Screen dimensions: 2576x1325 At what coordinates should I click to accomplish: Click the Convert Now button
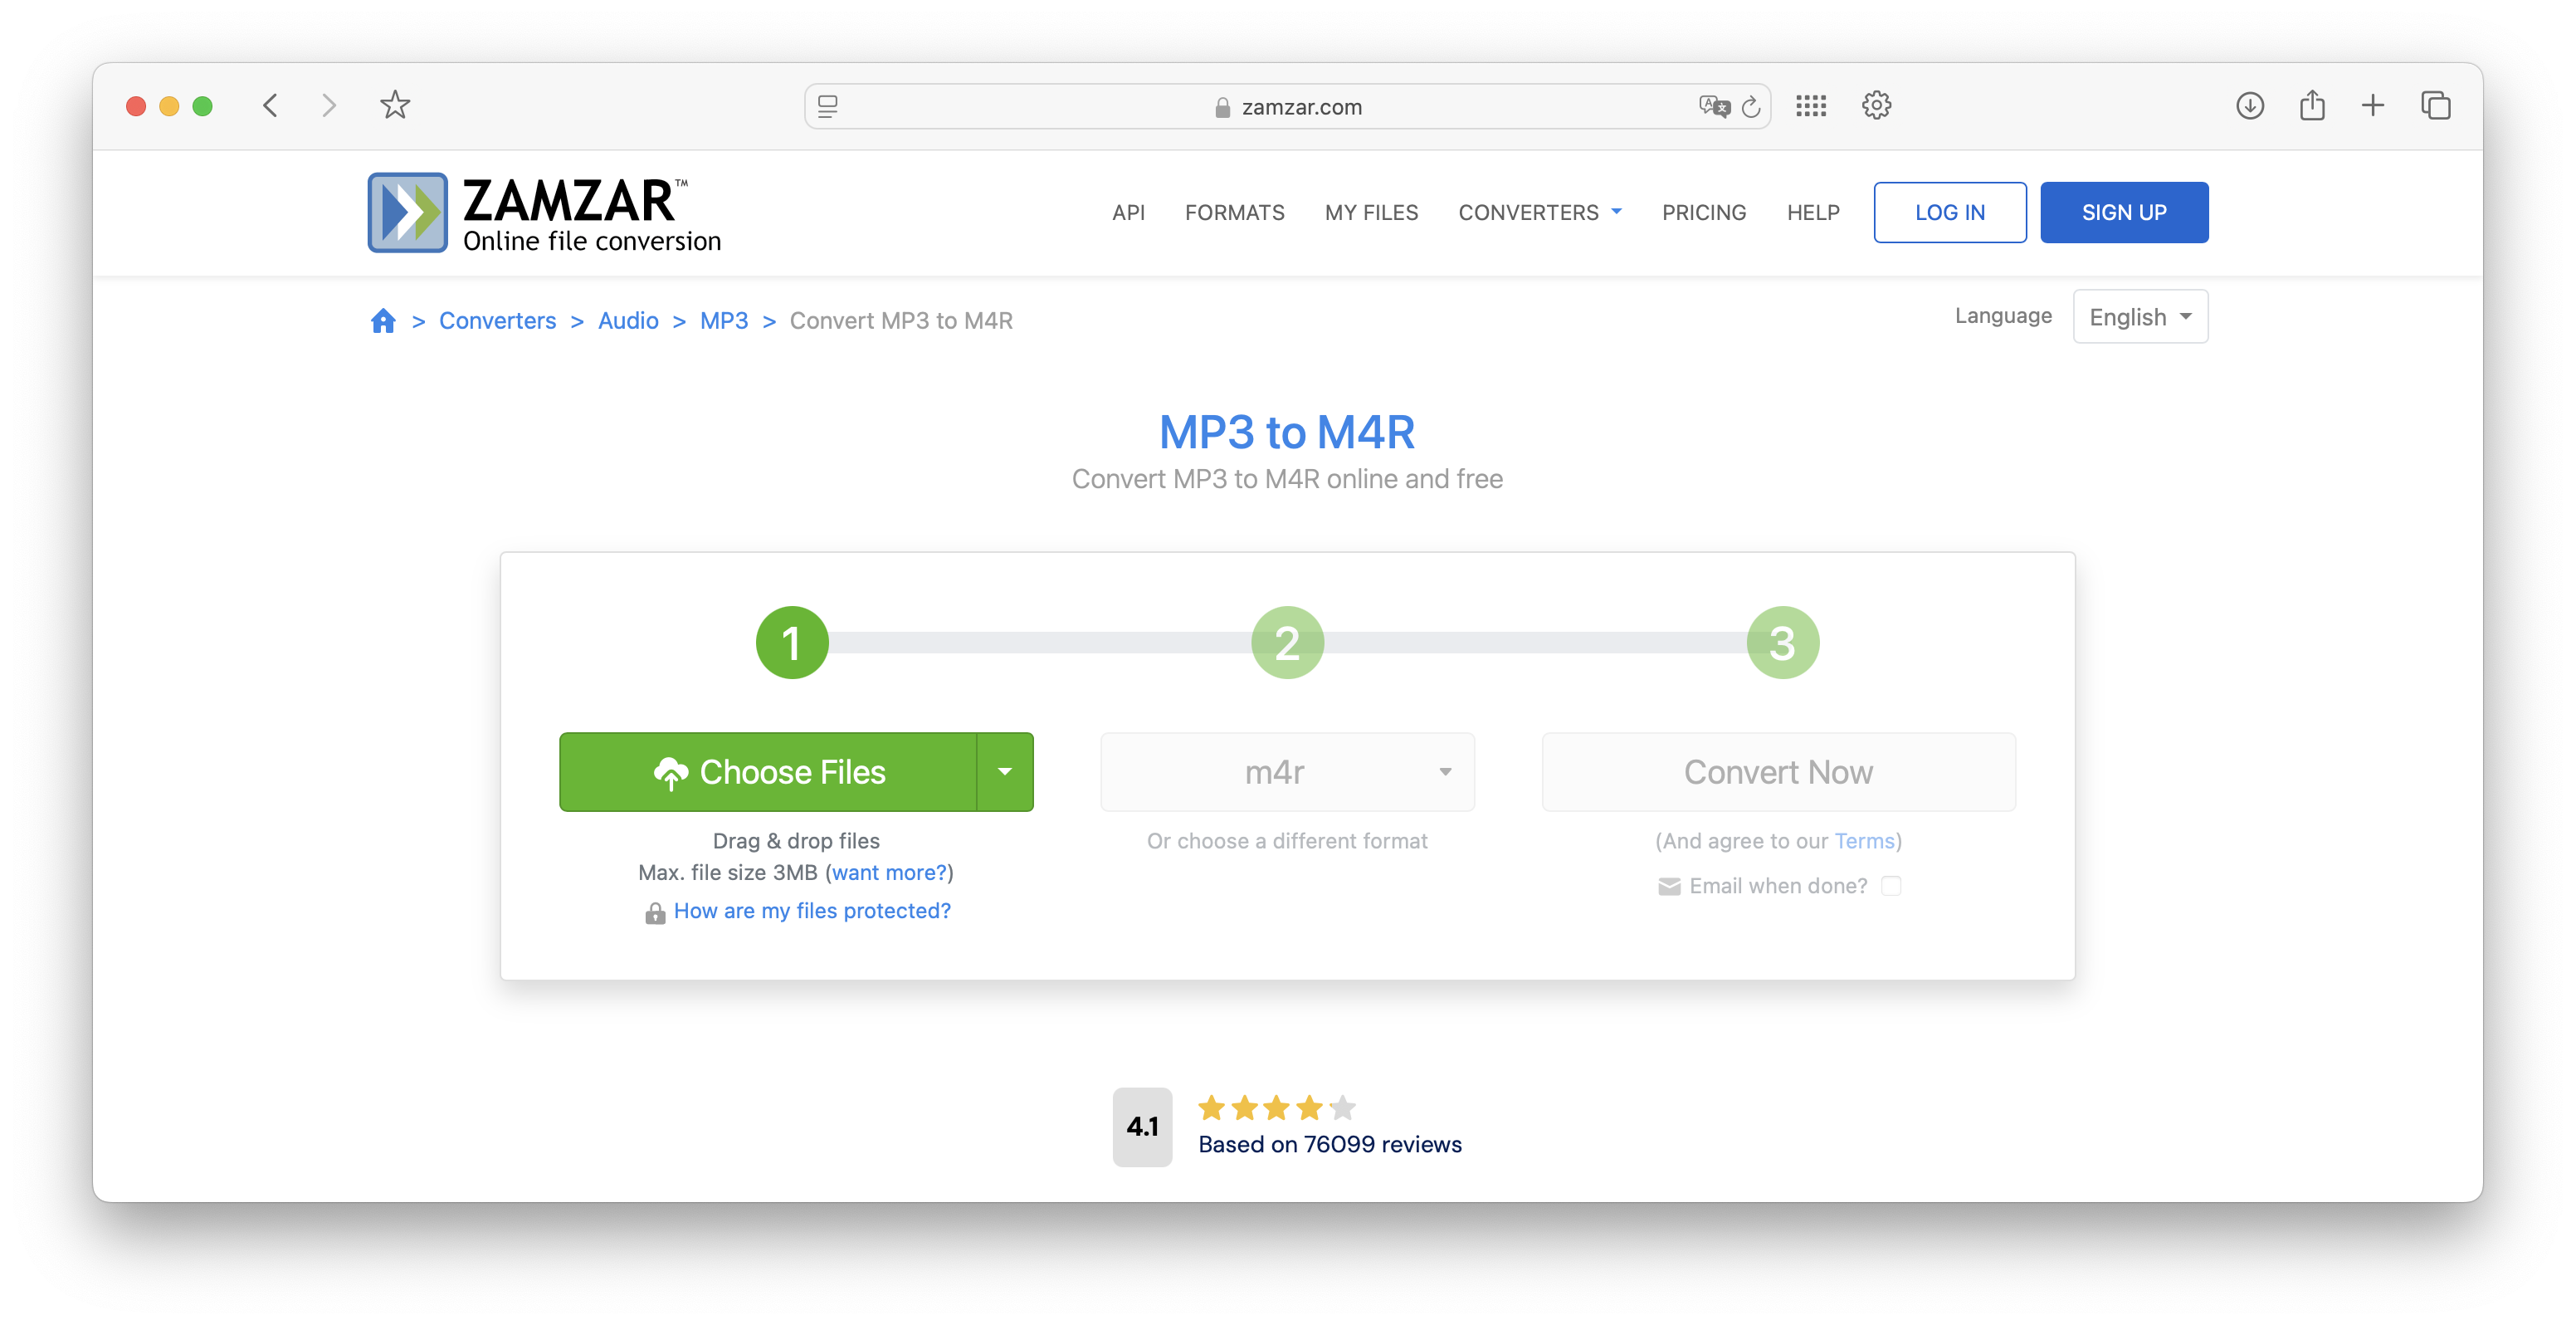(1778, 772)
